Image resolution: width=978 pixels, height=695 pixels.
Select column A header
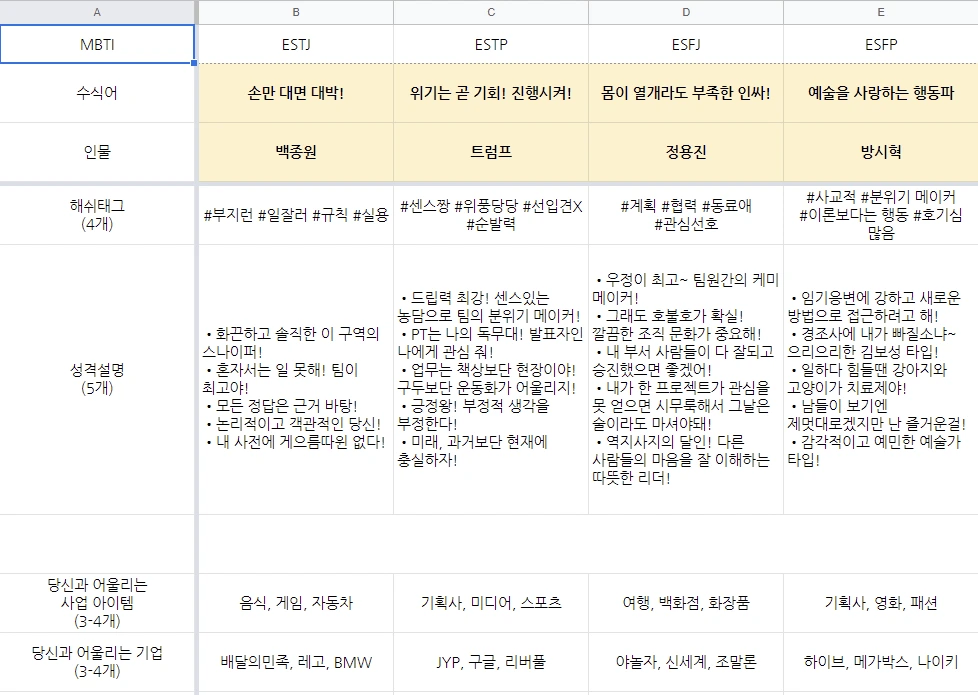[97, 12]
